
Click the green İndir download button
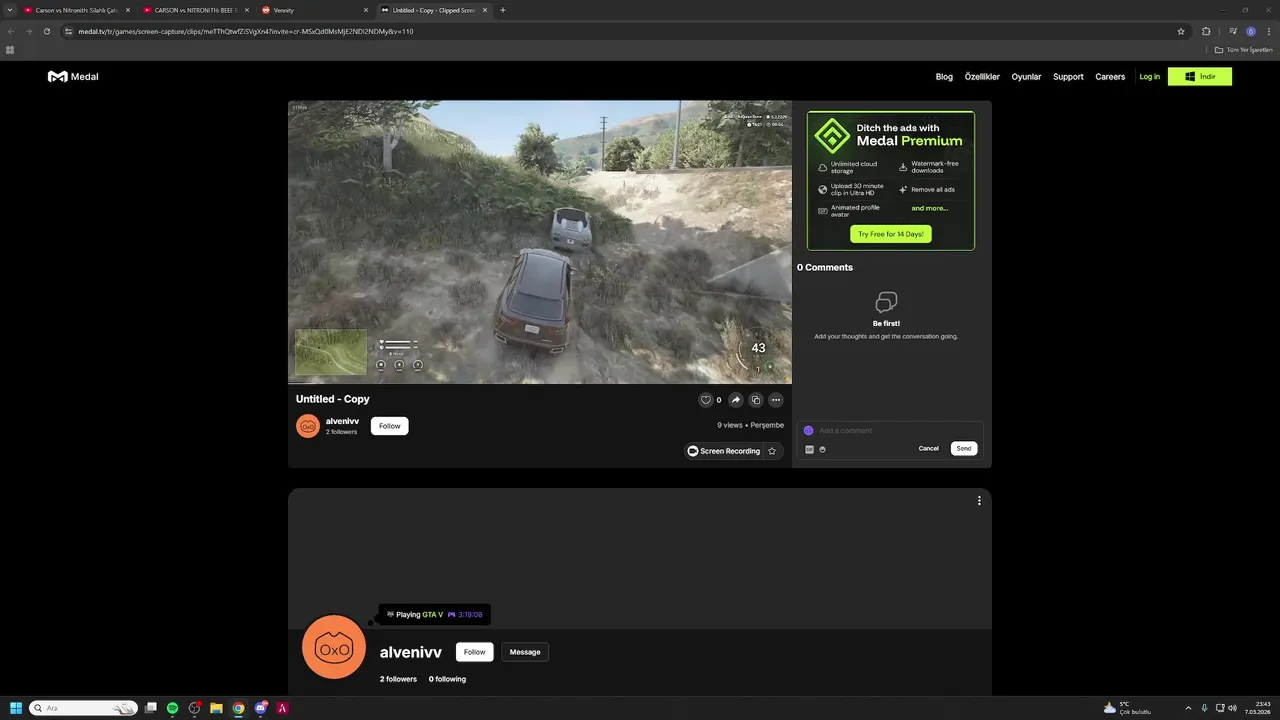point(1200,77)
